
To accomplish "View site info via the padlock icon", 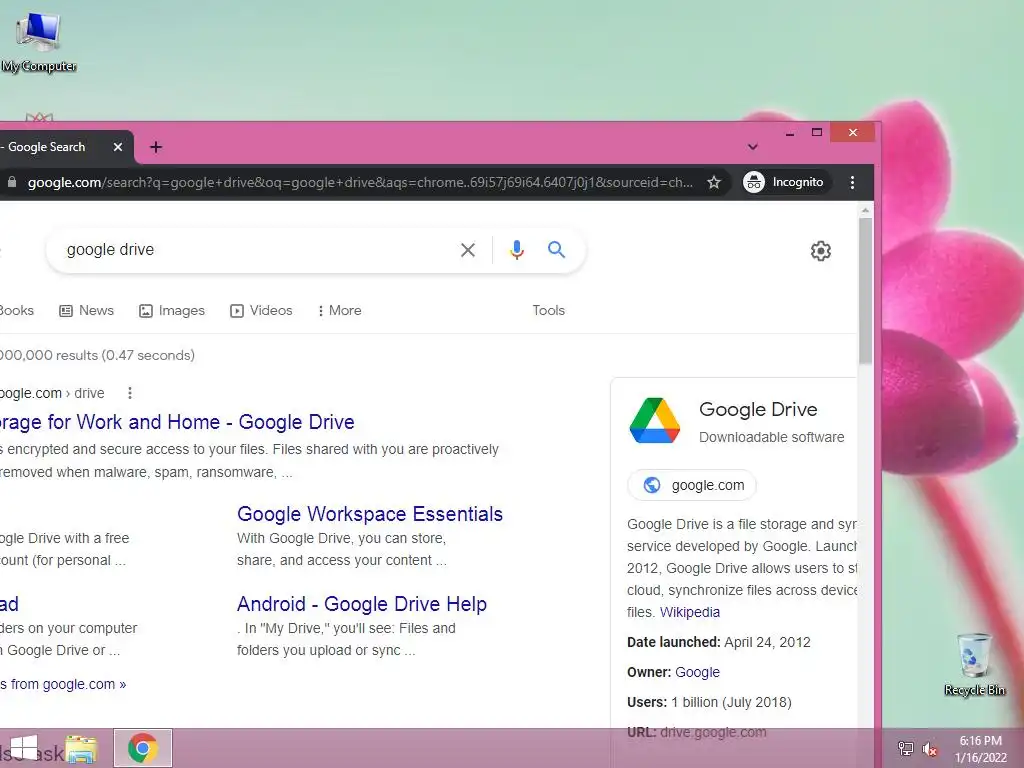I will (11, 182).
